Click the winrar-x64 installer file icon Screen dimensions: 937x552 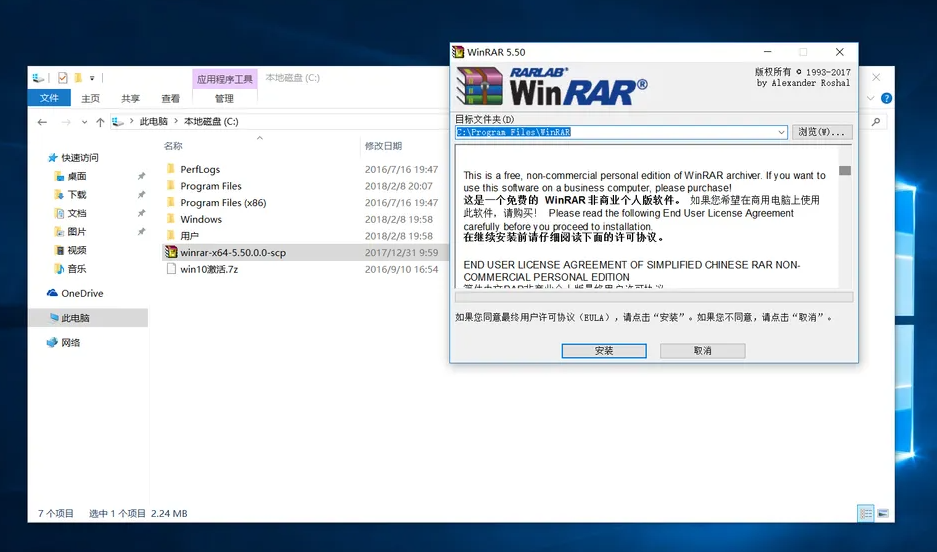(x=171, y=252)
